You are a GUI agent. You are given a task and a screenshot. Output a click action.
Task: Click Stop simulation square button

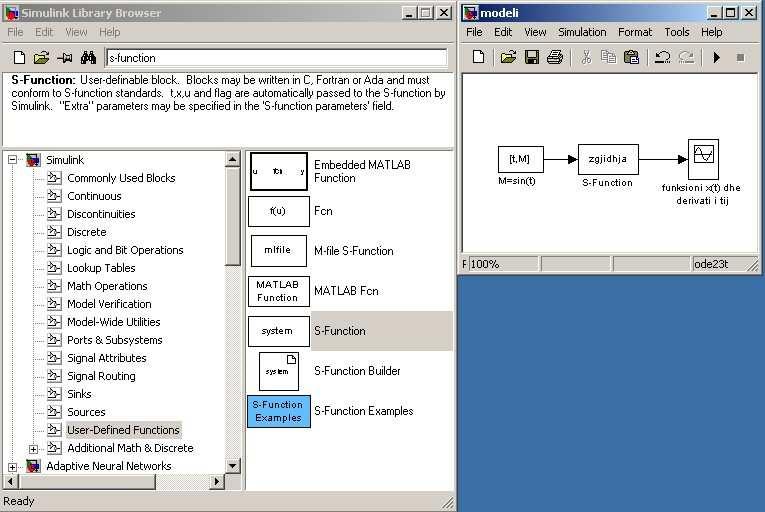740,58
